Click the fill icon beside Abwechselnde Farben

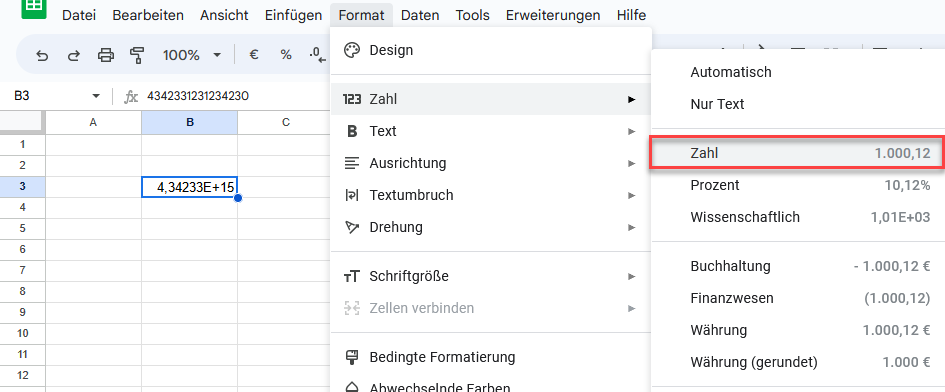[352, 388]
